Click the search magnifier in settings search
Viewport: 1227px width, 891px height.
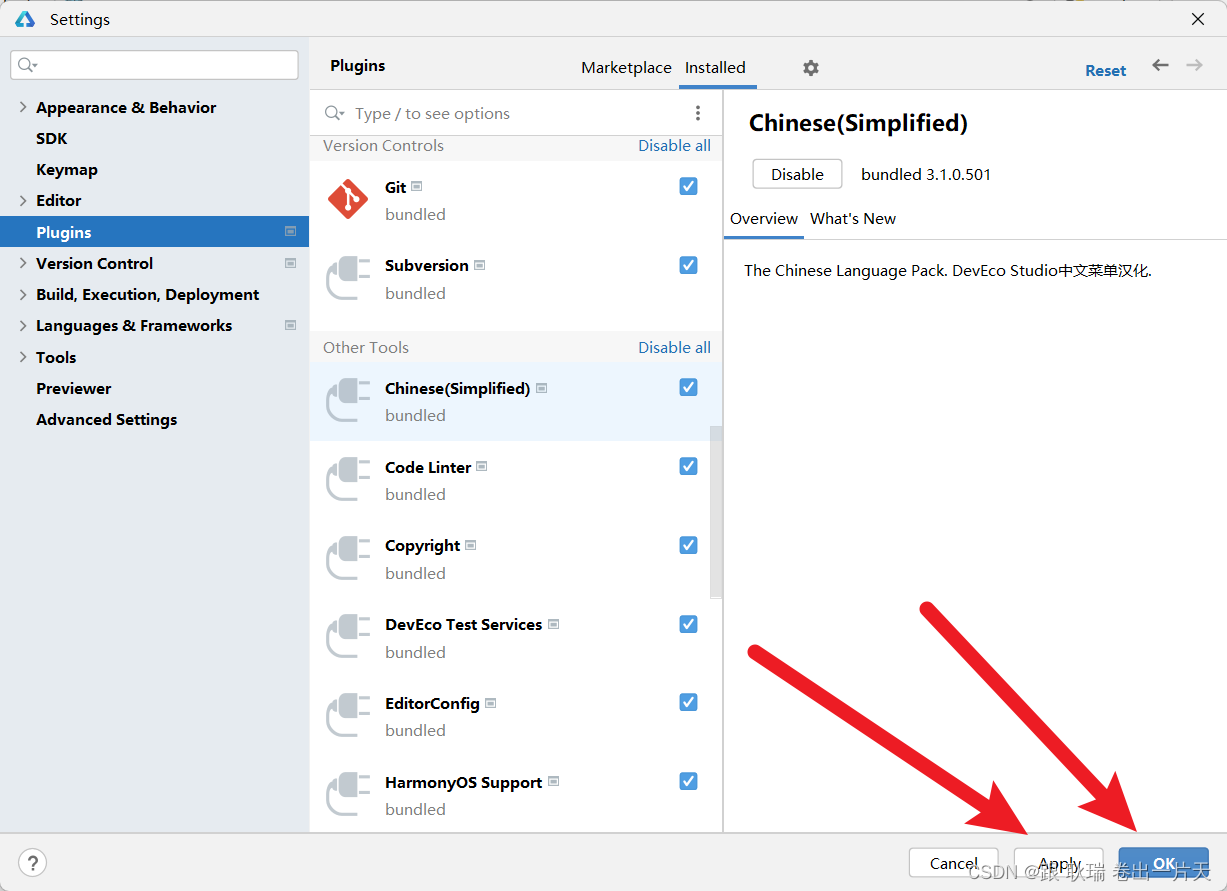pos(27,65)
